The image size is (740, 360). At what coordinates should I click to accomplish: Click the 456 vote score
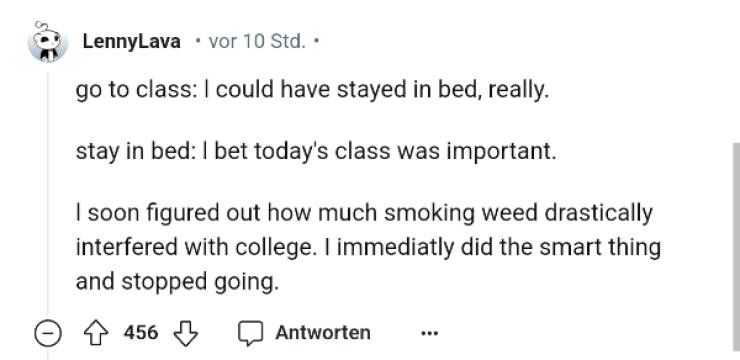[141, 333]
